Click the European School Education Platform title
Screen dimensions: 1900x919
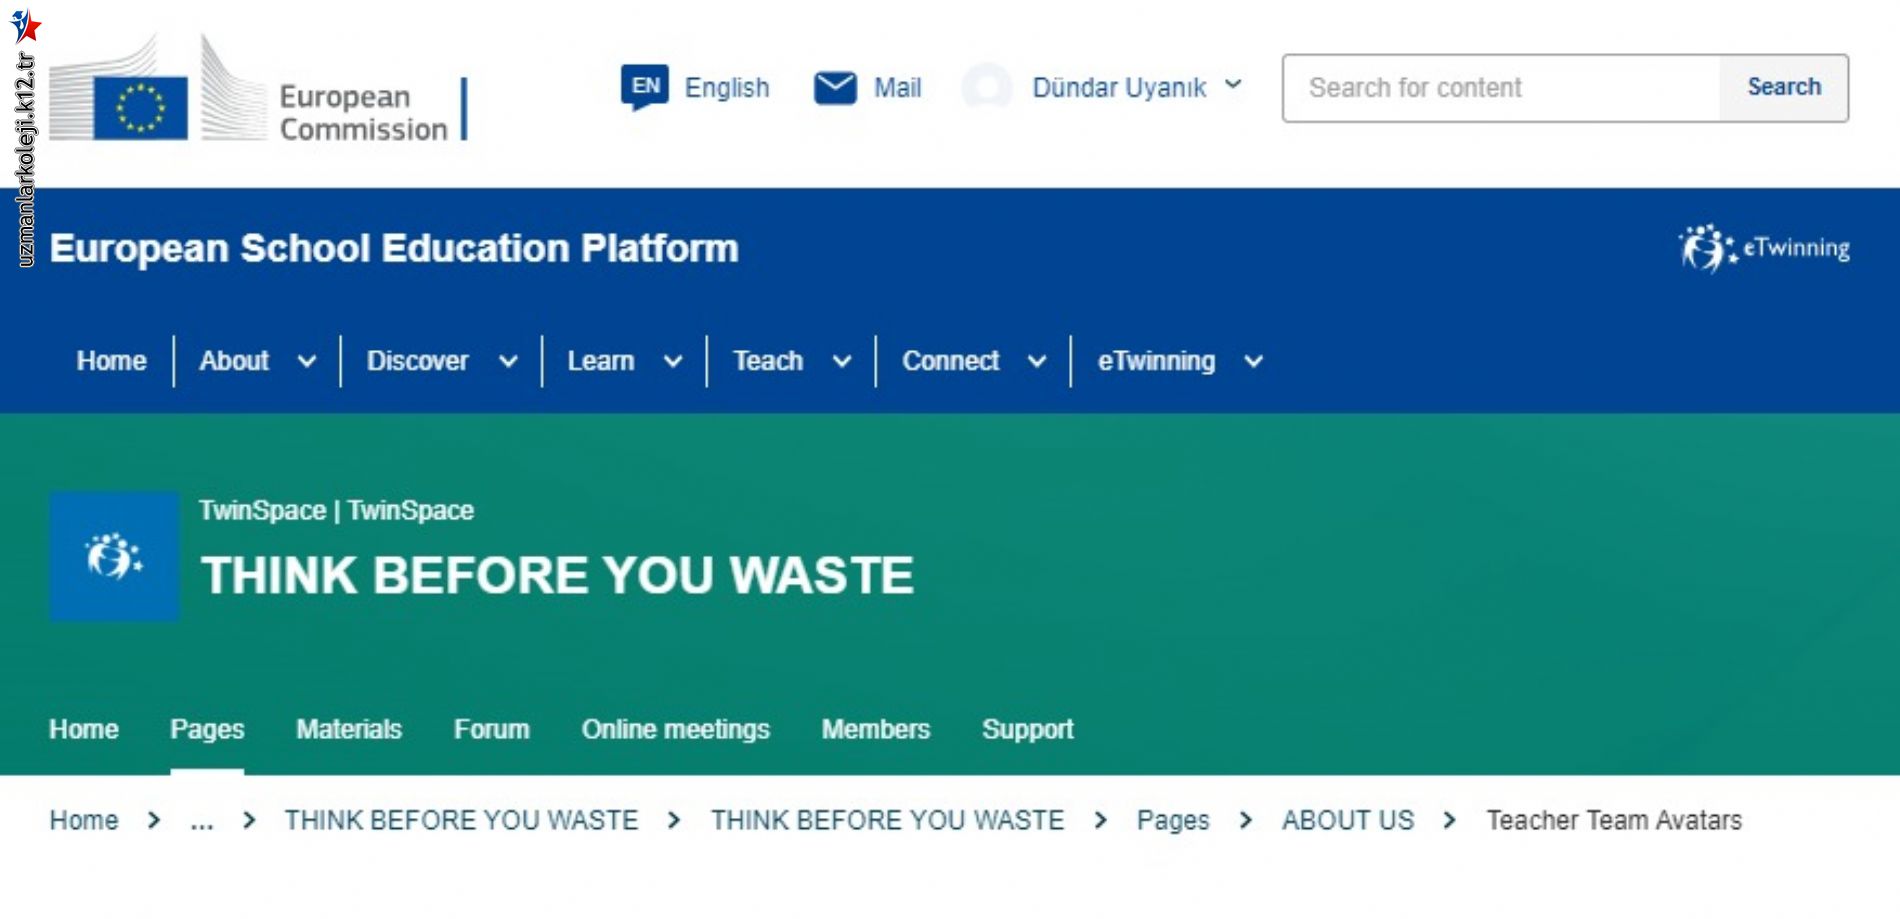394,248
